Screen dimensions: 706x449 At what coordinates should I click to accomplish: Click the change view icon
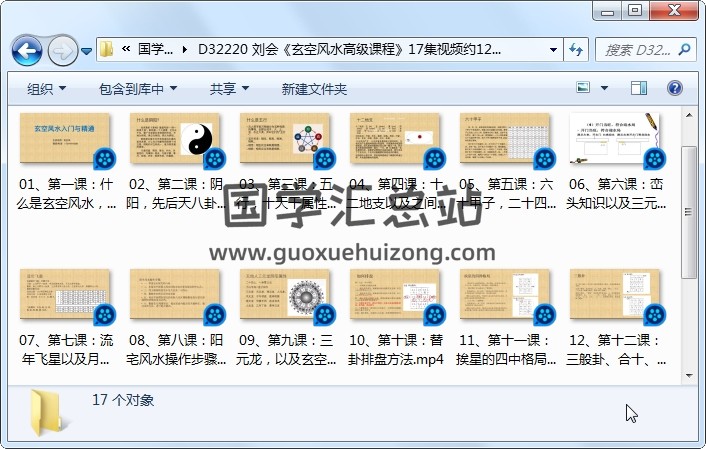(584, 89)
